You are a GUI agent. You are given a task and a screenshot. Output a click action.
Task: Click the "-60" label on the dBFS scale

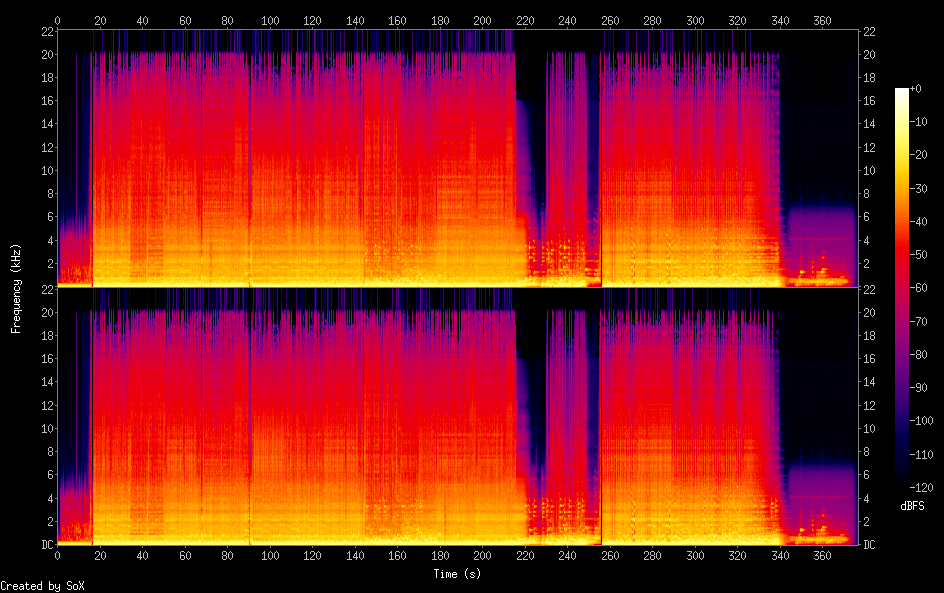click(x=918, y=288)
